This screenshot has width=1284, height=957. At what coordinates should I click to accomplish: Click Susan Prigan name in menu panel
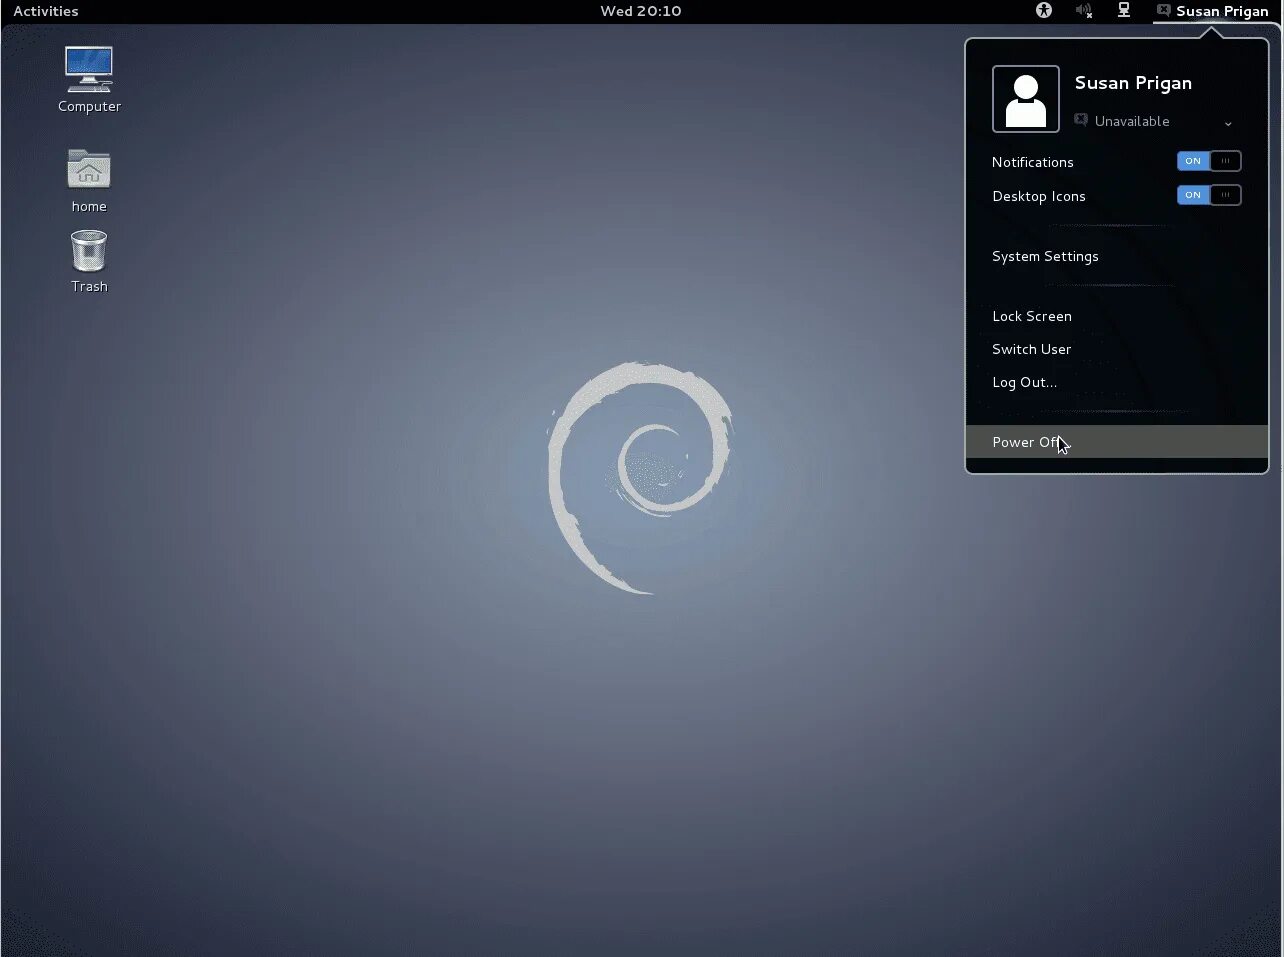click(1133, 83)
